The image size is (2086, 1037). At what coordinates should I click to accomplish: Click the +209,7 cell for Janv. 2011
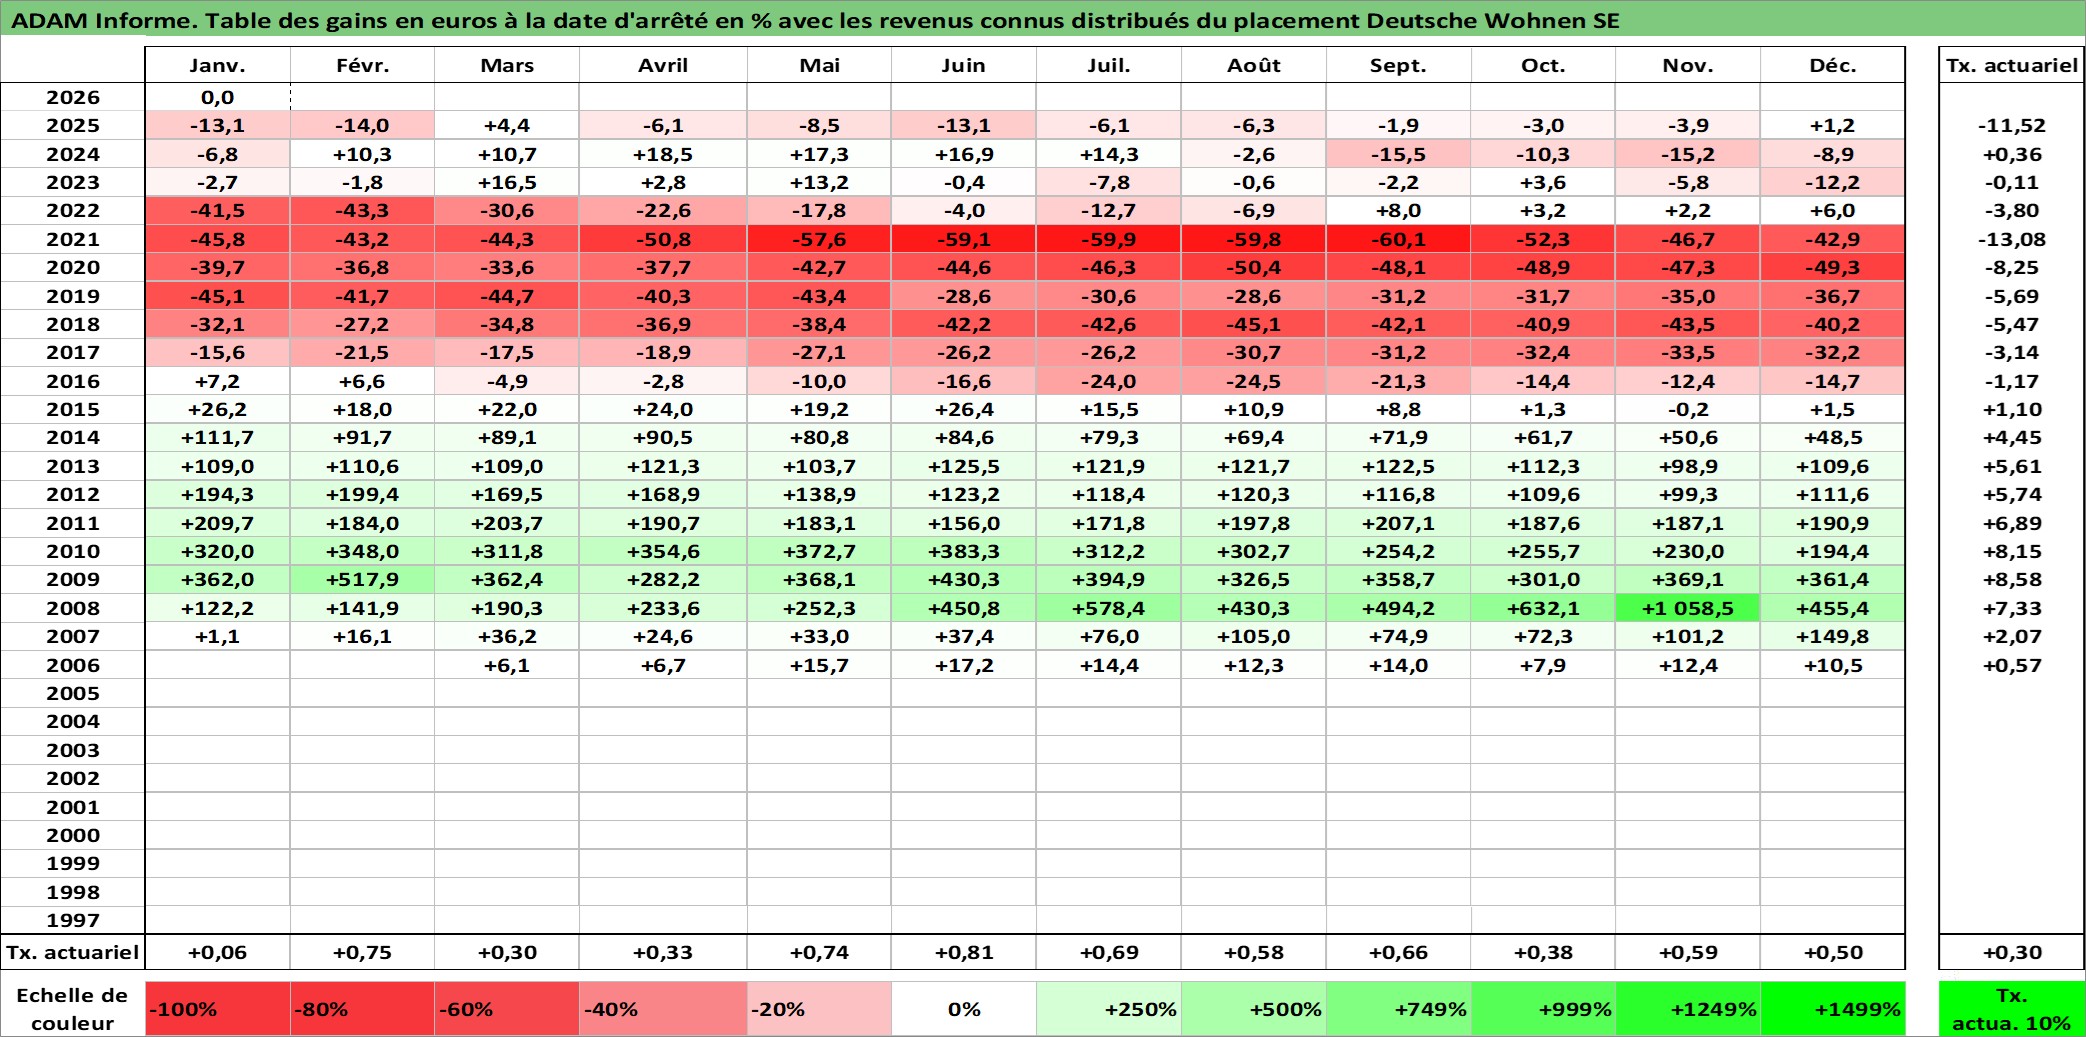(x=218, y=523)
